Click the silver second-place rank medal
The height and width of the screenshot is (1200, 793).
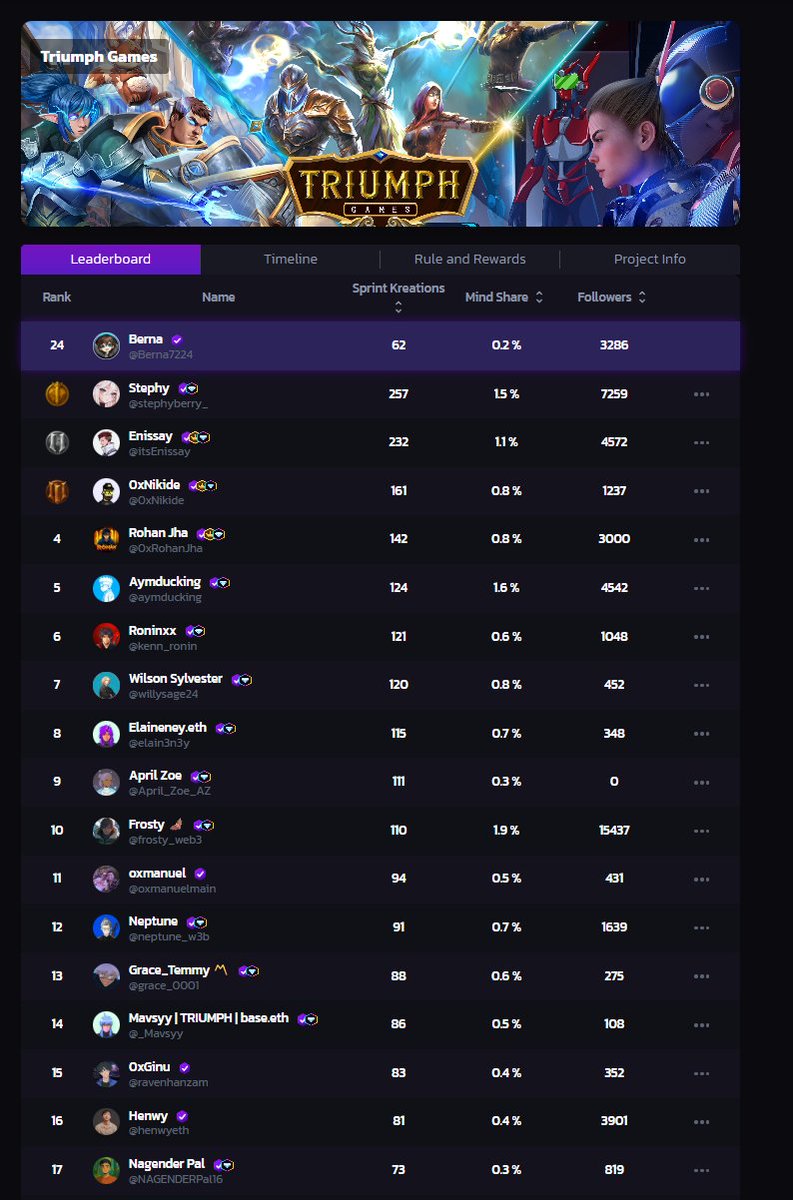57,442
